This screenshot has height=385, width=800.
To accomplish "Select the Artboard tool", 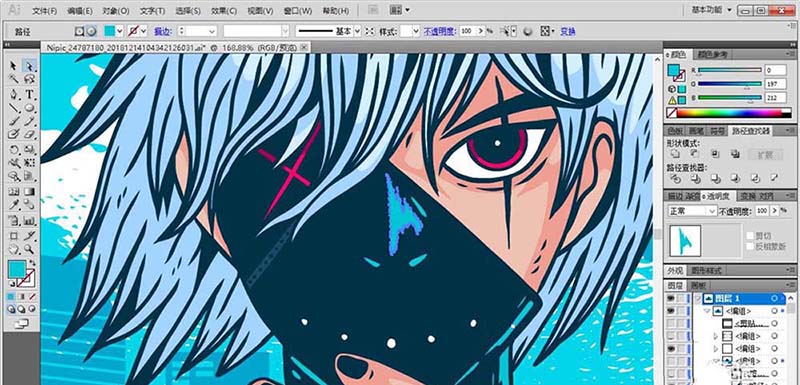I will click(14, 236).
